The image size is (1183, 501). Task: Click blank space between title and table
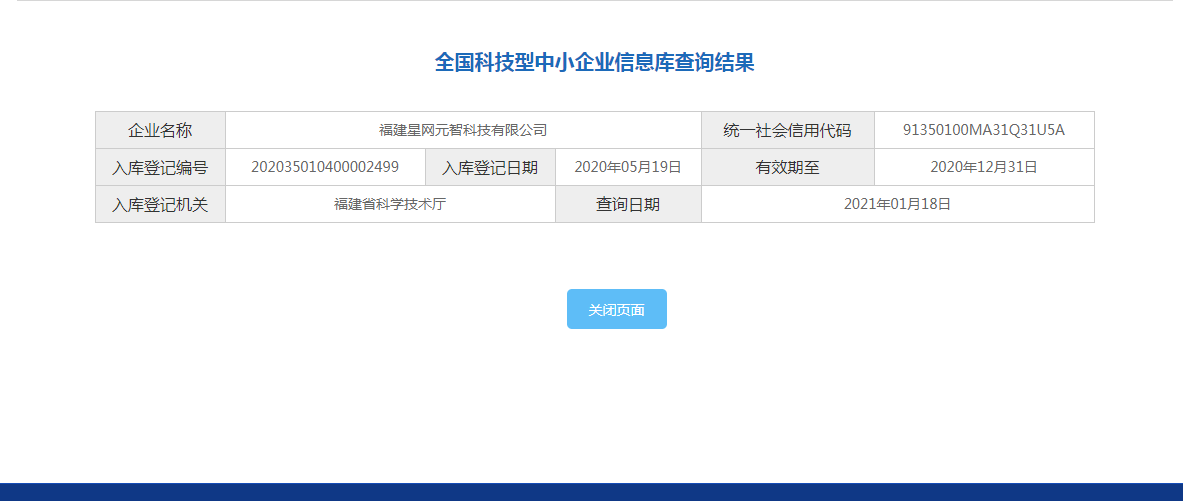click(594, 94)
